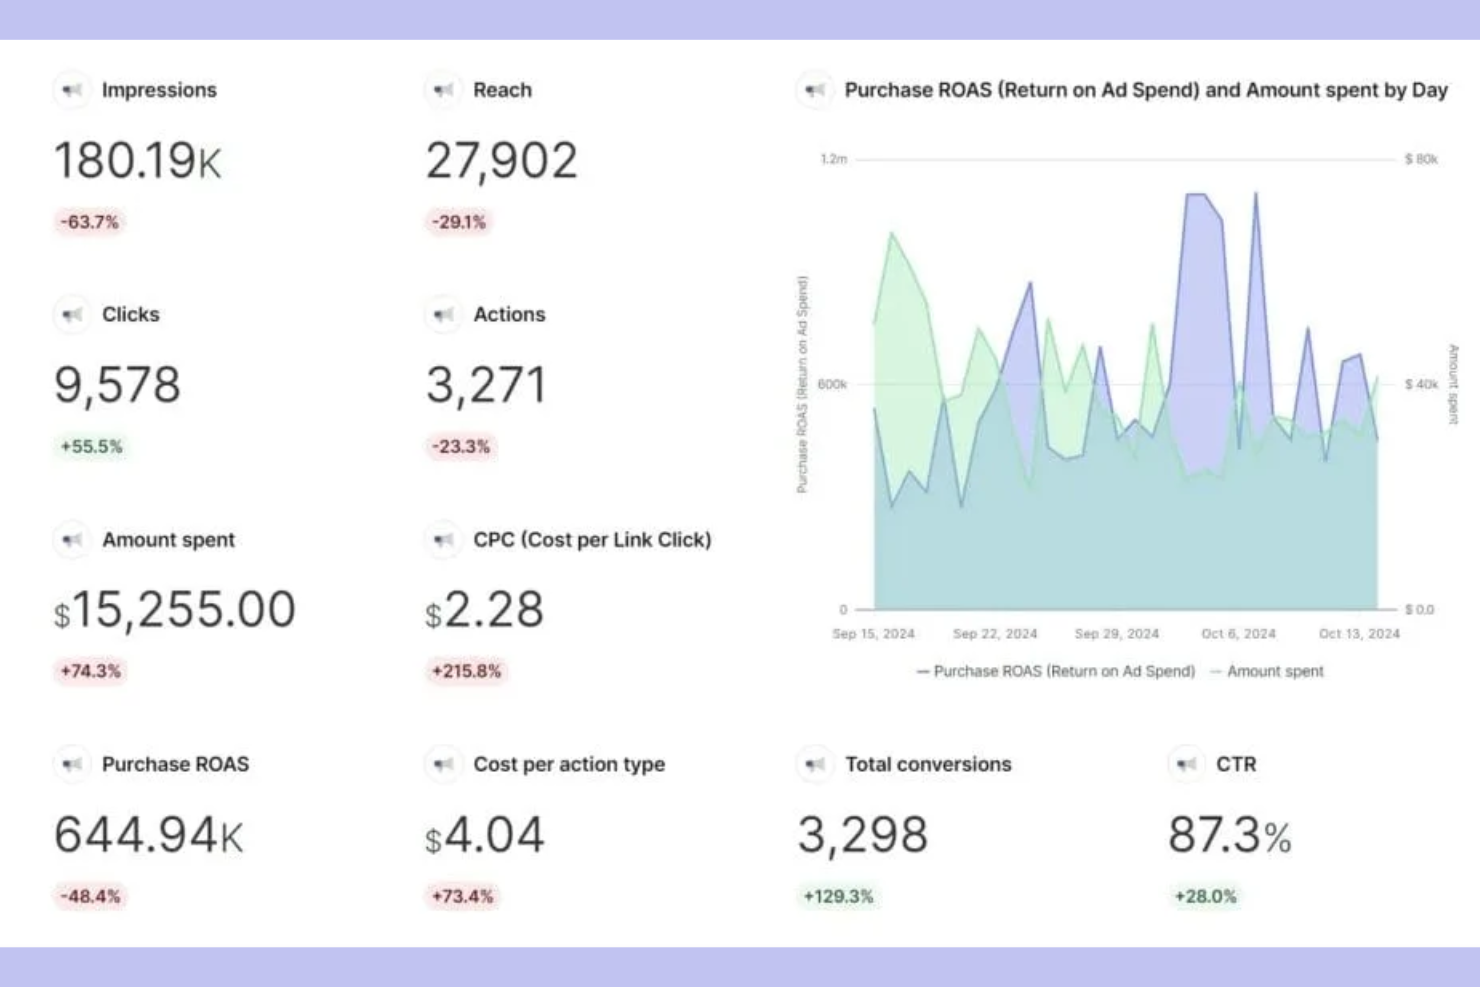The height and width of the screenshot is (987, 1480).
Task: Select the +55.5% change badge
Action: (x=91, y=446)
